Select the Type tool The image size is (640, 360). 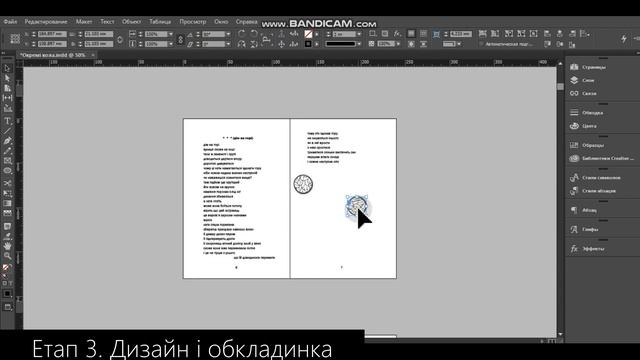coord(7,121)
